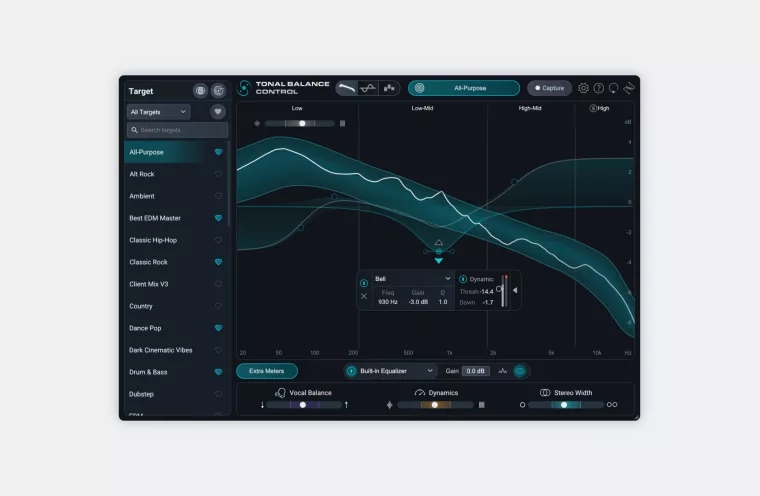The height and width of the screenshot is (496, 760).
Task: Select the Classic Rock target
Action: pyautogui.click(x=175, y=262)
